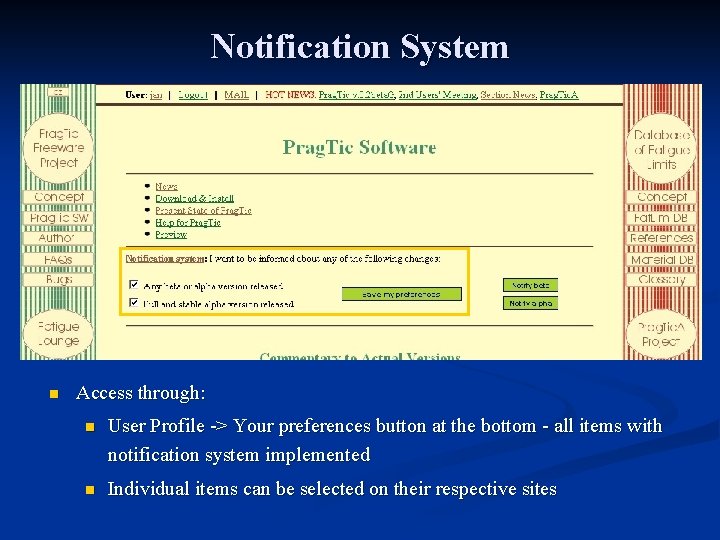Toggle 'Full and stable alpha version released' checkbox
The image size is (720, 540).
(x=134, y=303)
